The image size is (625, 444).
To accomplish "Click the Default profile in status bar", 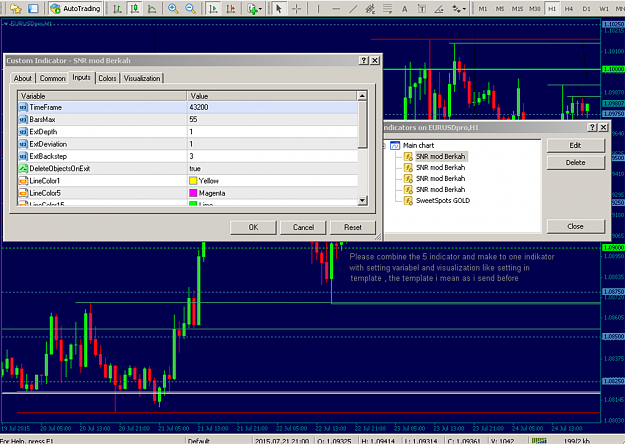I will click(x=199, y=441).
